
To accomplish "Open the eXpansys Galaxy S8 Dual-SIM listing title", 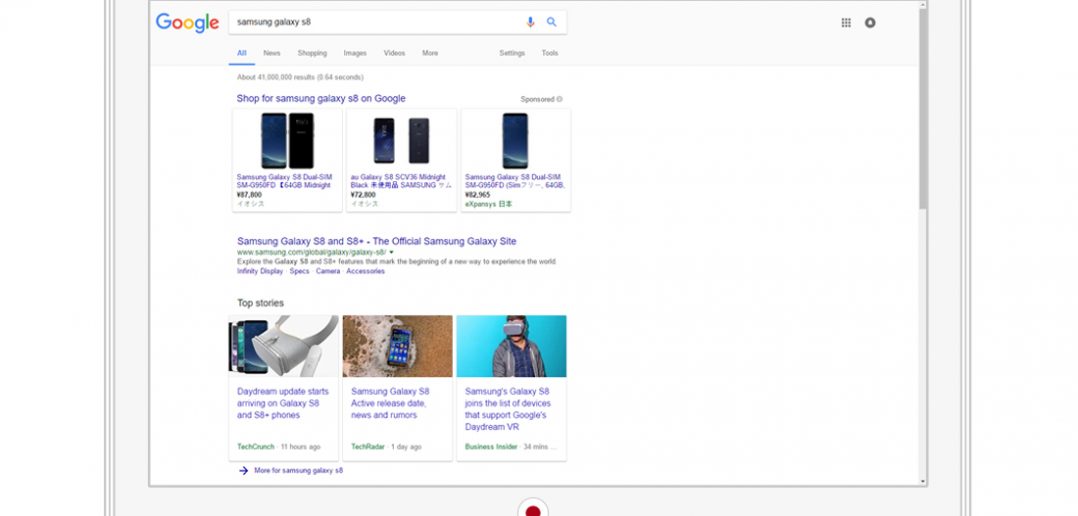I will (x=514, y=181).
